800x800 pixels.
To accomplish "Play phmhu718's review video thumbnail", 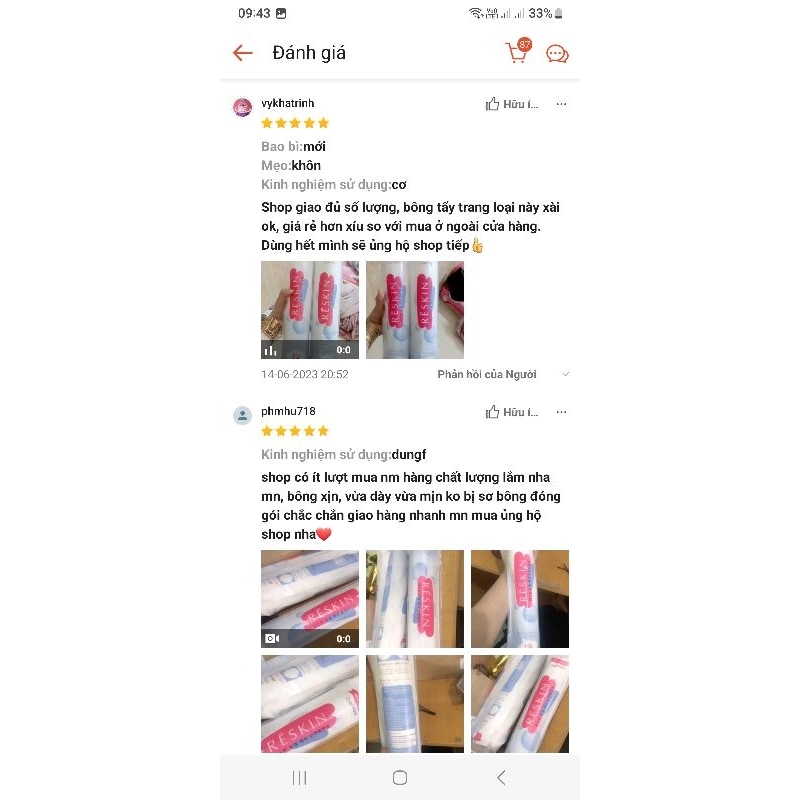I will pos(310,598).
